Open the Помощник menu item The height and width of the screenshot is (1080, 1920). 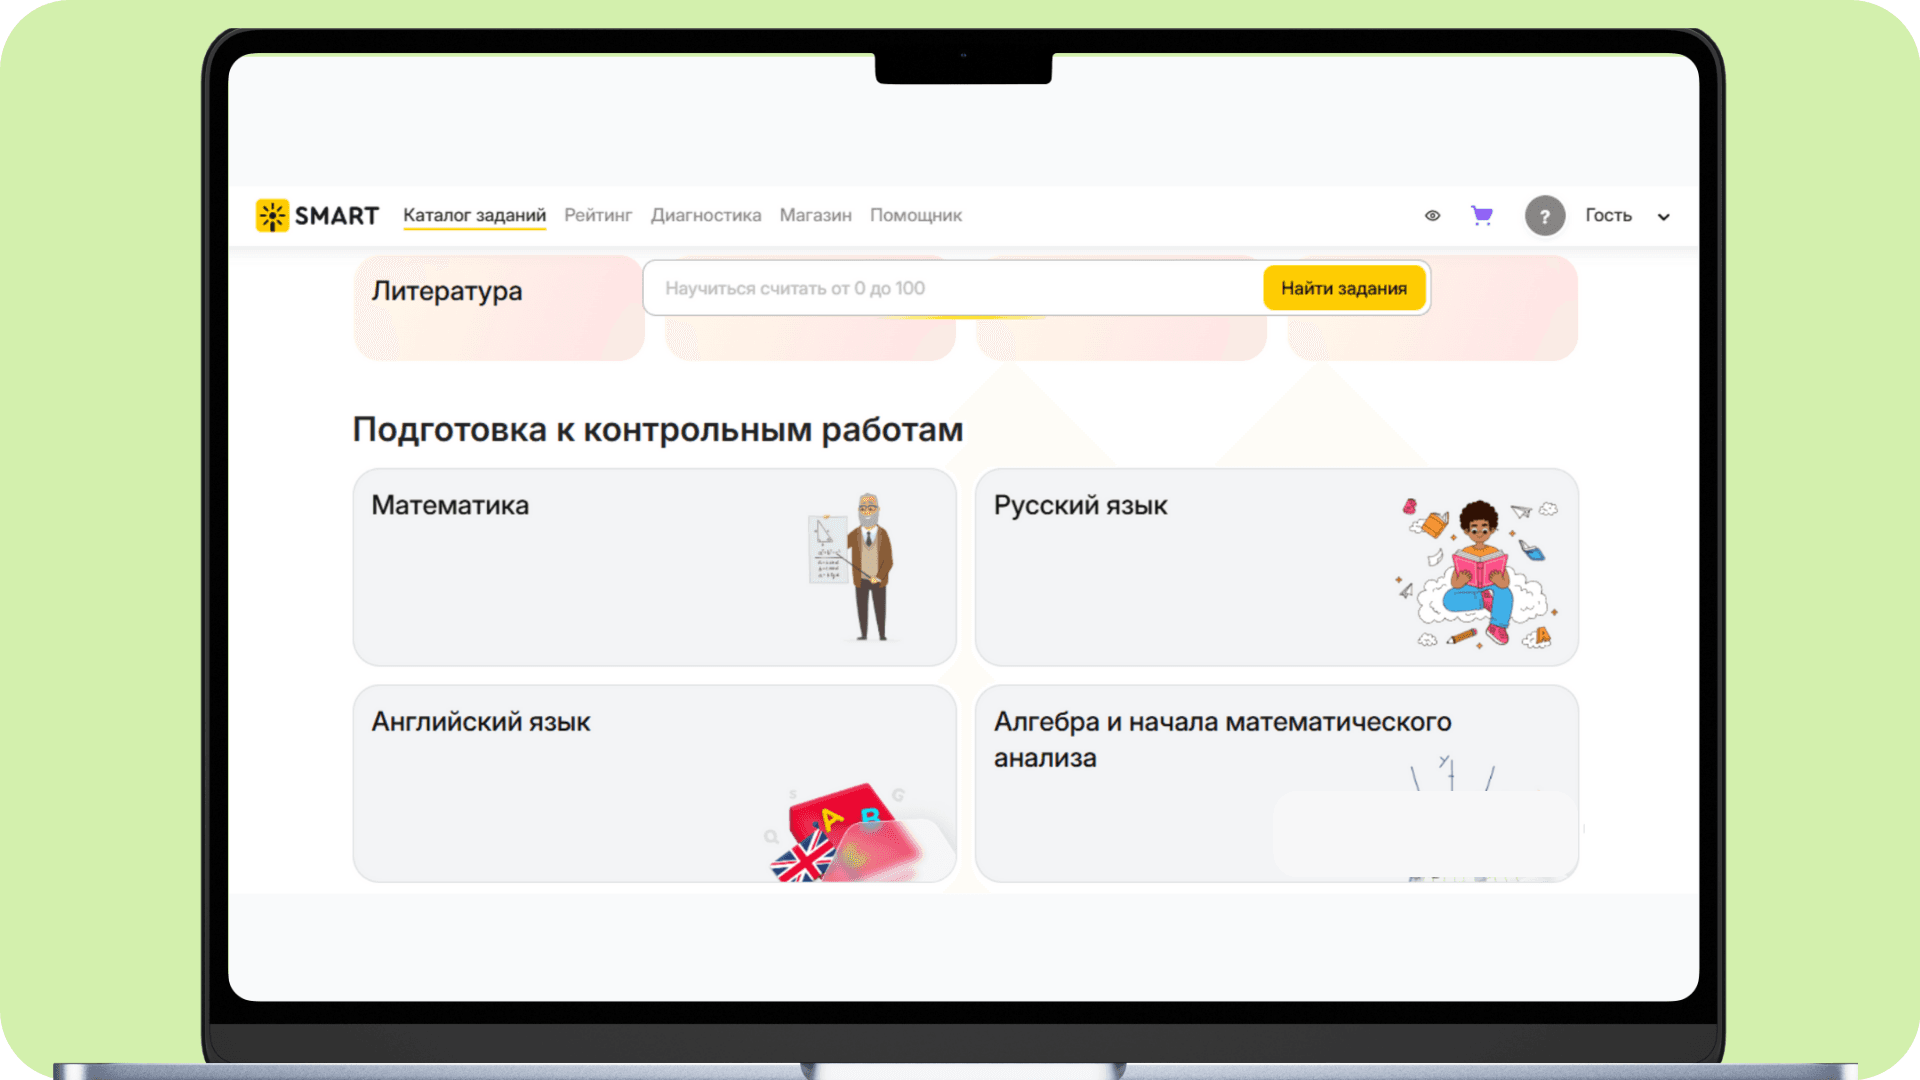point(915,215)
